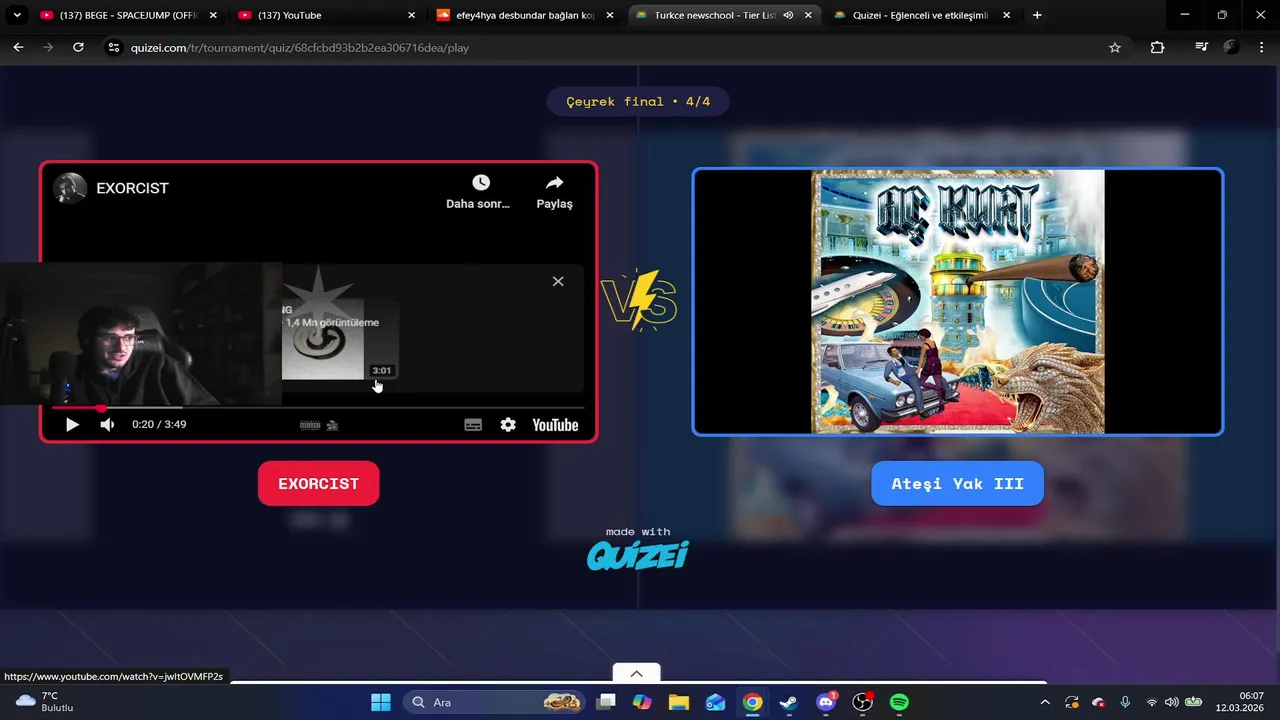Open the media controls button
The height and width of the screenshot is (720, 1280).
[x=1201, y=47]
